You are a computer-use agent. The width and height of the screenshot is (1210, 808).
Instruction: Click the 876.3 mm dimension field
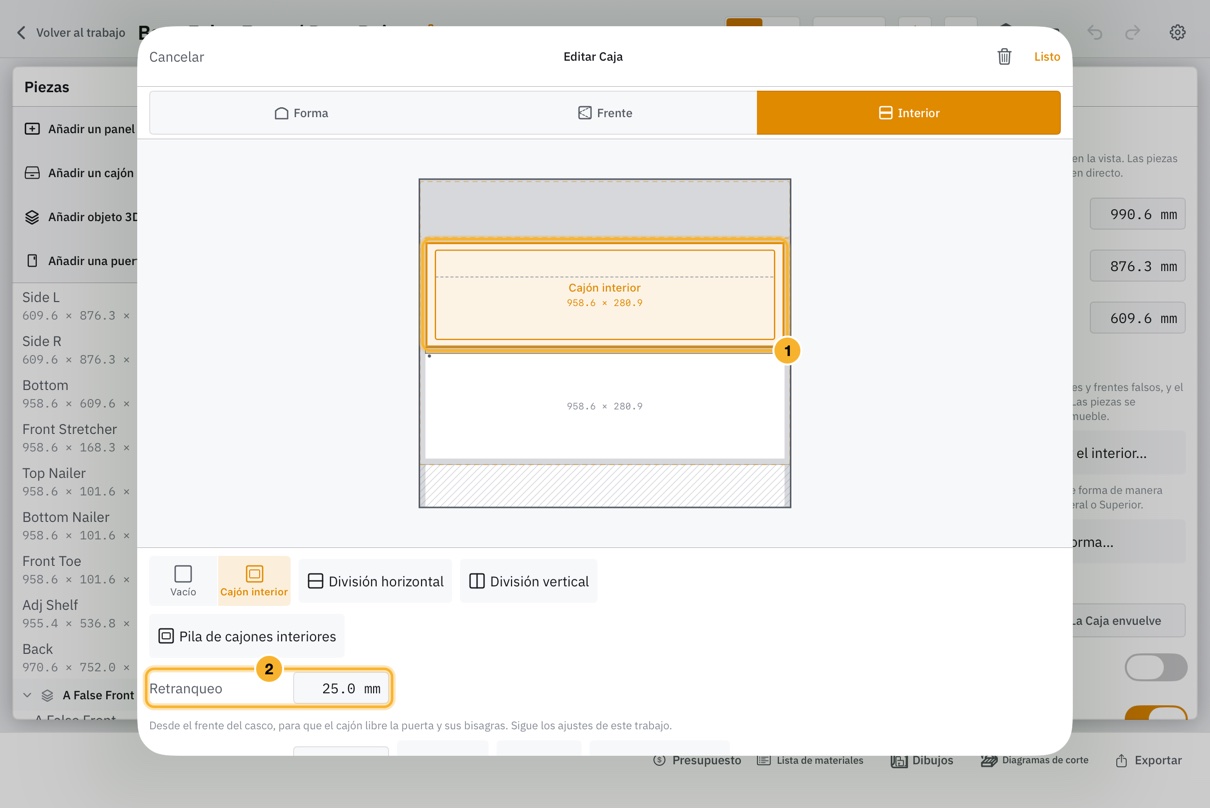click(1138, 266)
